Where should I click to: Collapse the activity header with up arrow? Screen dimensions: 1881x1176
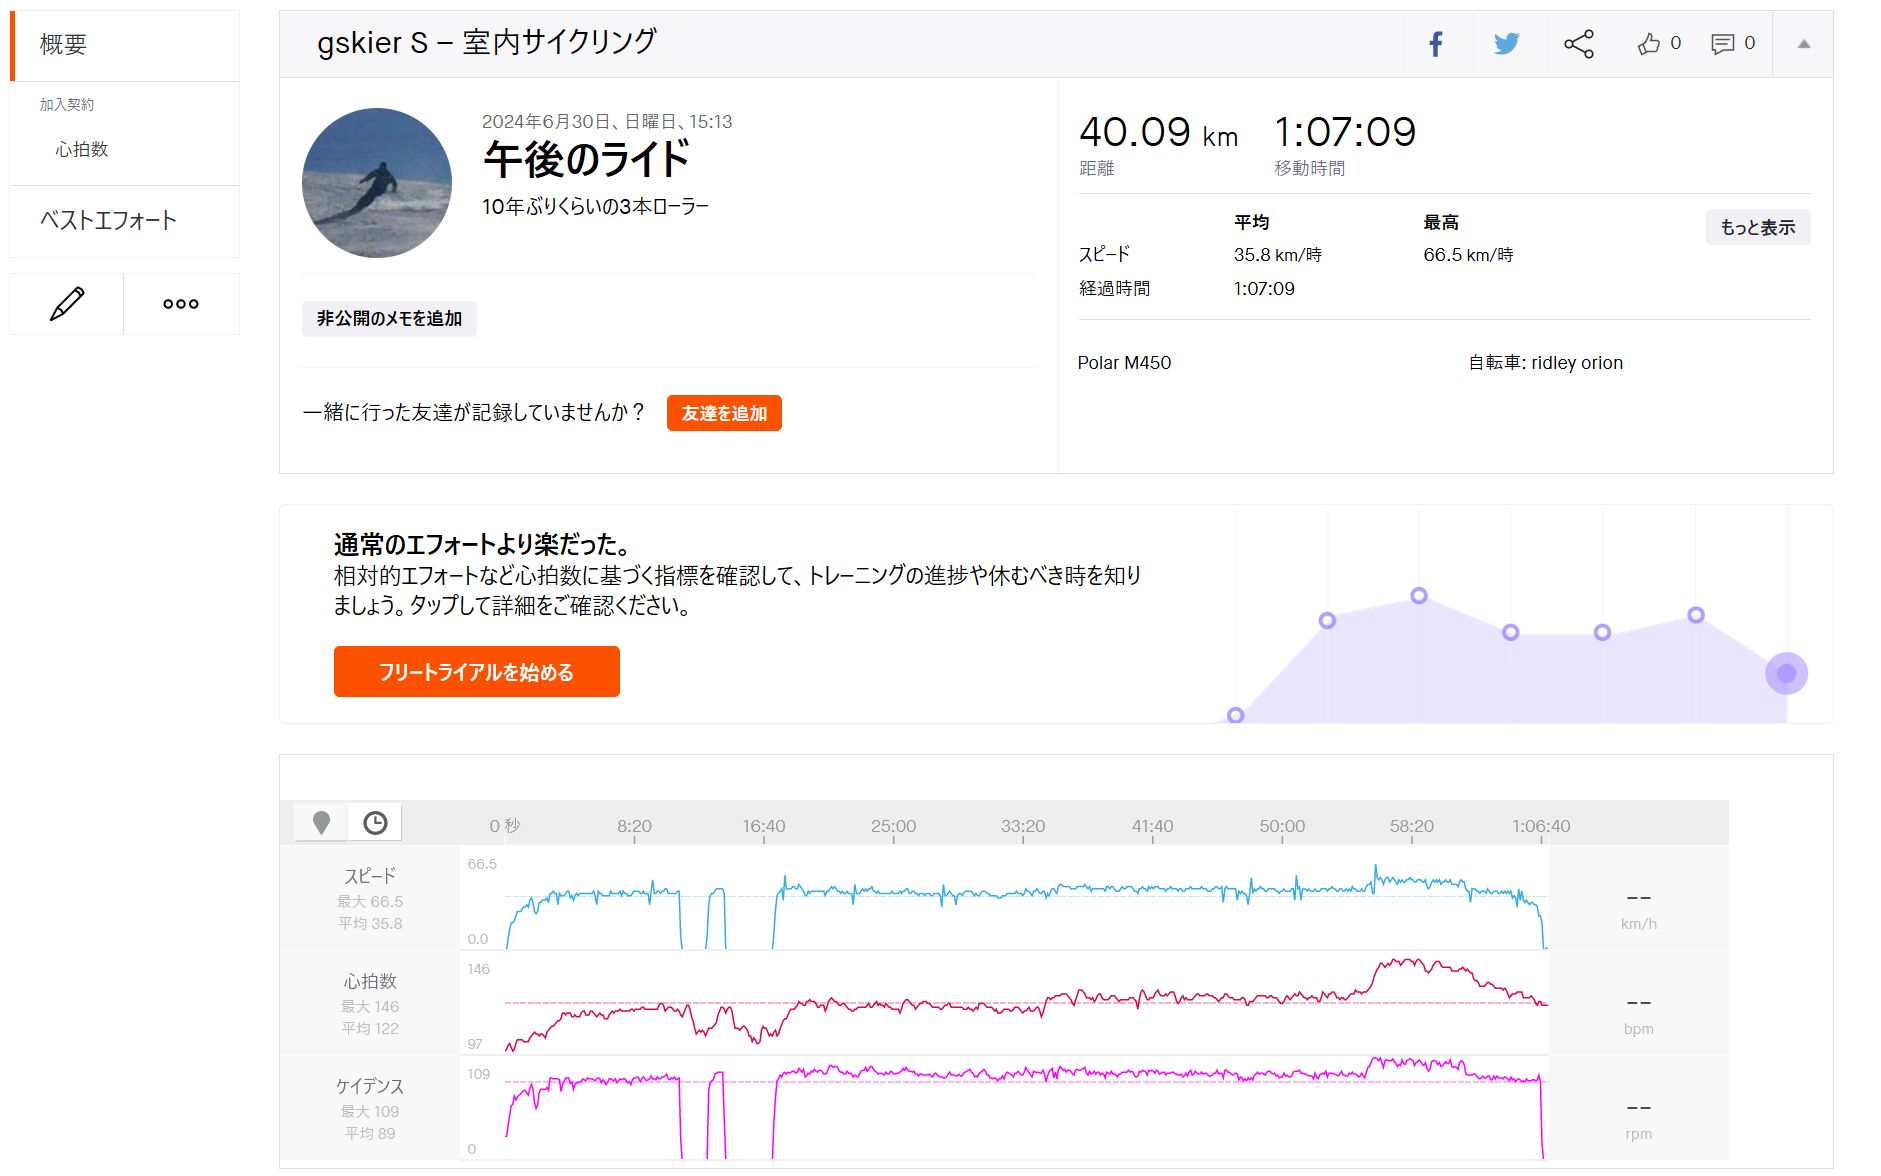[x=1803, y=44]
